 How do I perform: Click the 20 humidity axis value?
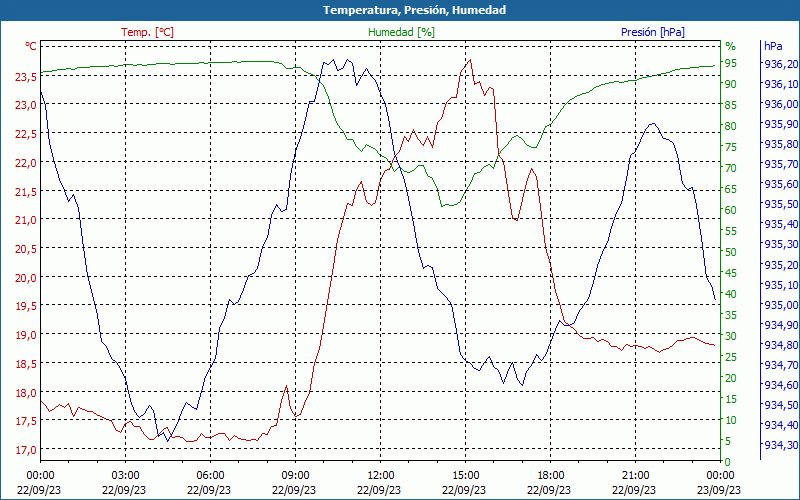[x=731, y=378]
